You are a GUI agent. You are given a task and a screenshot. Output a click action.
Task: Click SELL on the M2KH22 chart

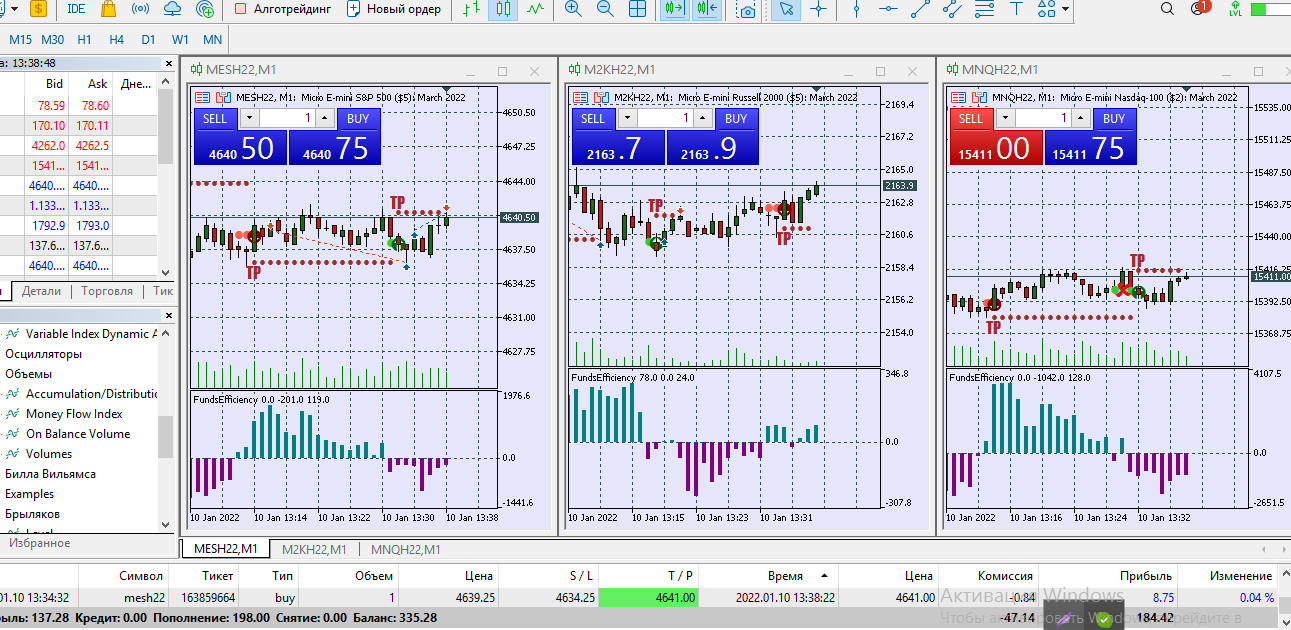tap(593, 119)
